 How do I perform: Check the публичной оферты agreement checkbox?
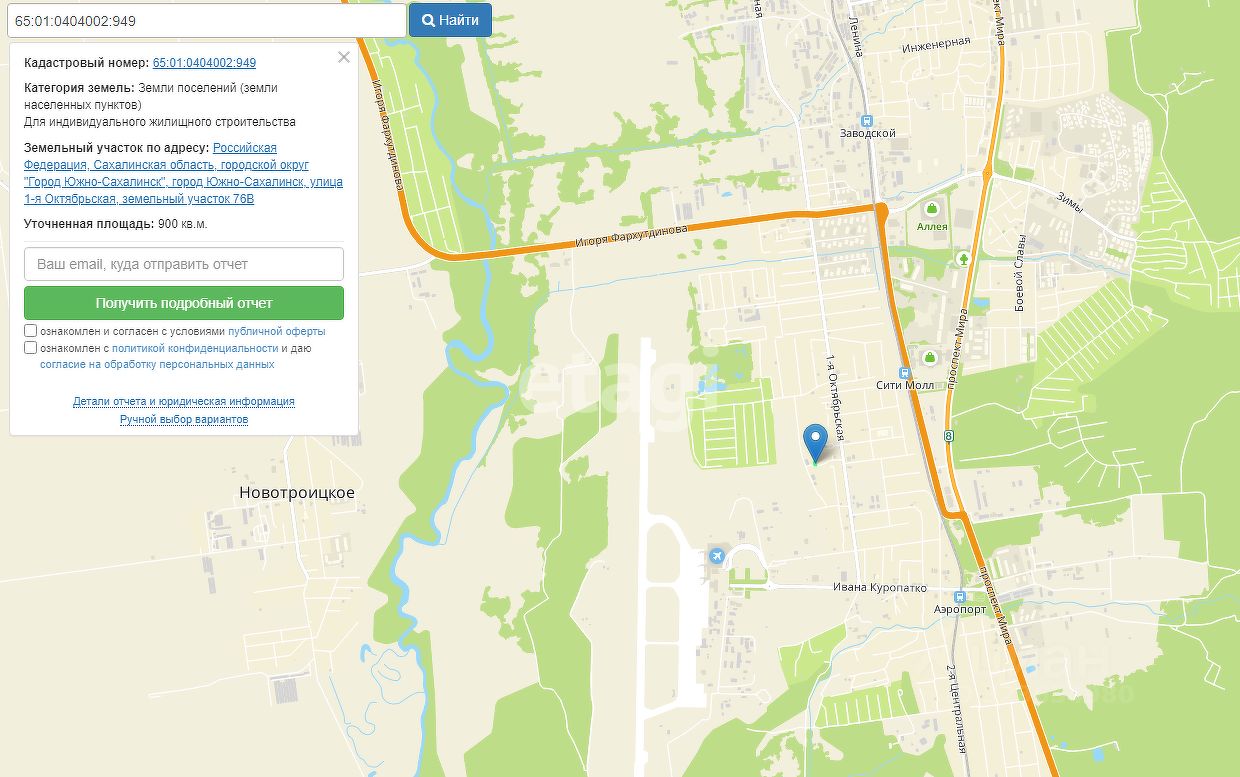point(31,330)
